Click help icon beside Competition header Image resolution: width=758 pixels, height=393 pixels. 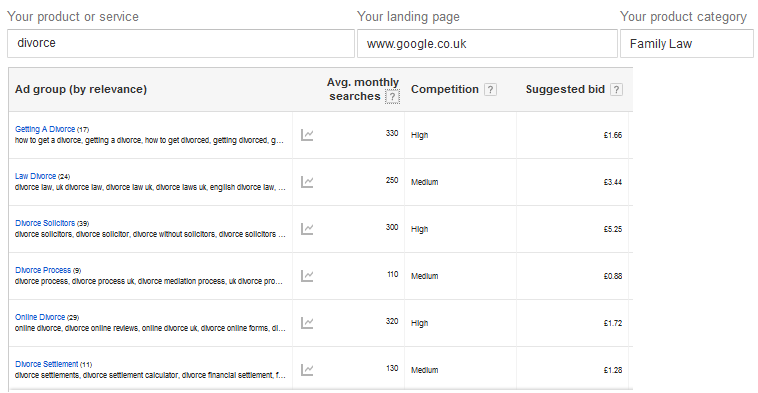pyautogui.click(x=490, y=89)
